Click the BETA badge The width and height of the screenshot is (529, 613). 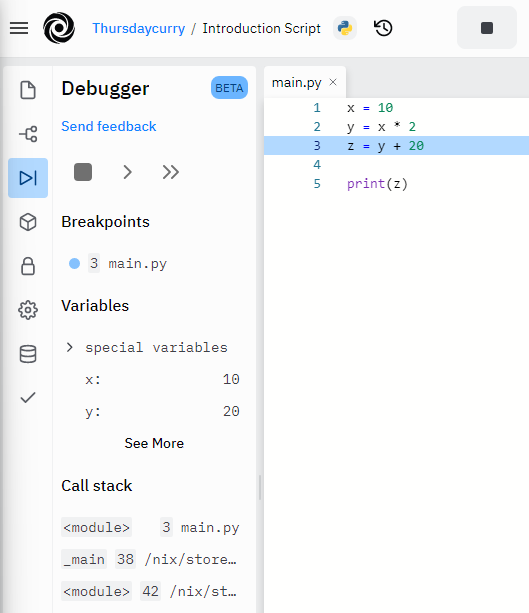[229, 88]
